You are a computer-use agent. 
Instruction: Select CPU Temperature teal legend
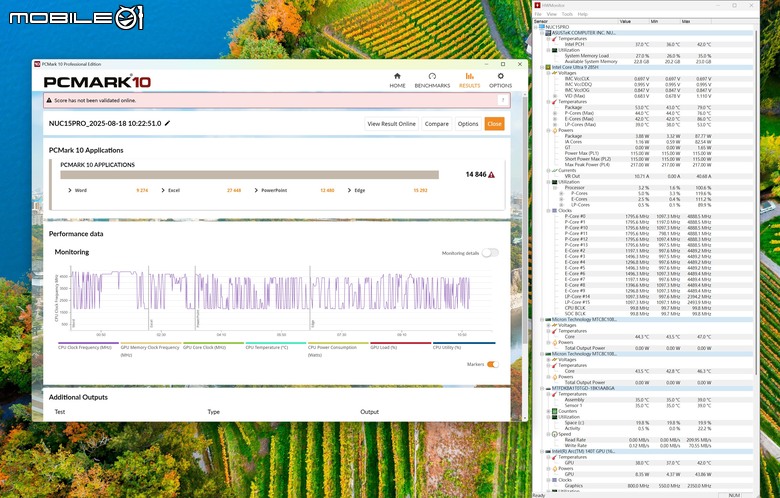(x=276, y=345)
